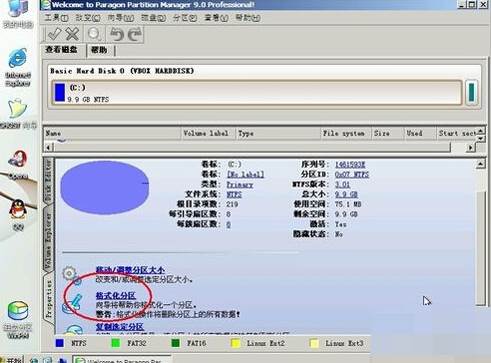
Task: Open the QQ penguin desktop icon
Action: pos(18,214)
